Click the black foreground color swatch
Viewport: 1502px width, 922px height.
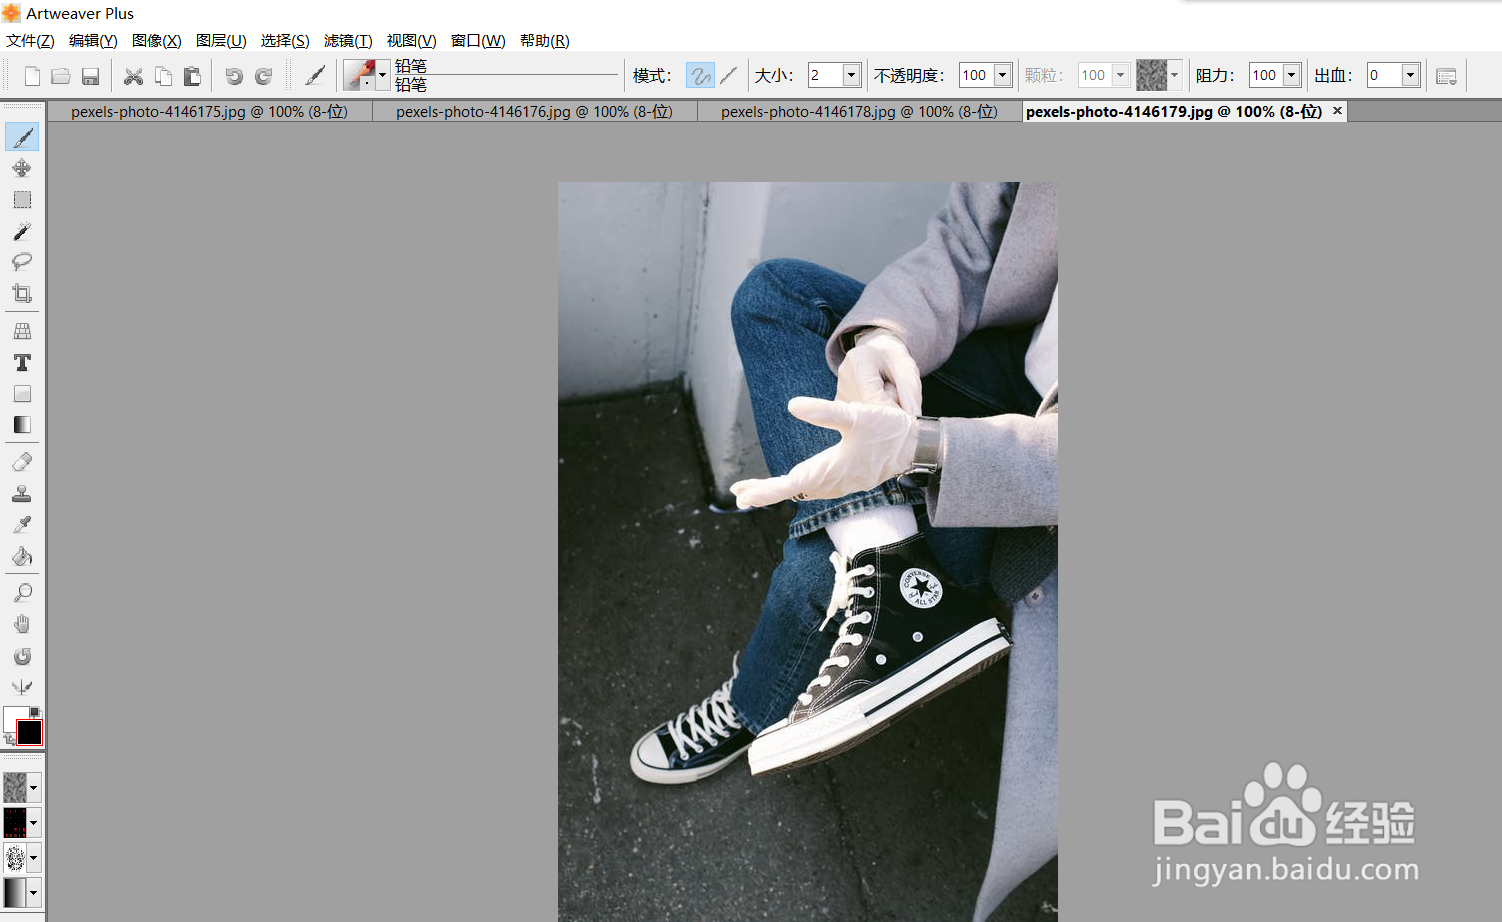(30, 733)
